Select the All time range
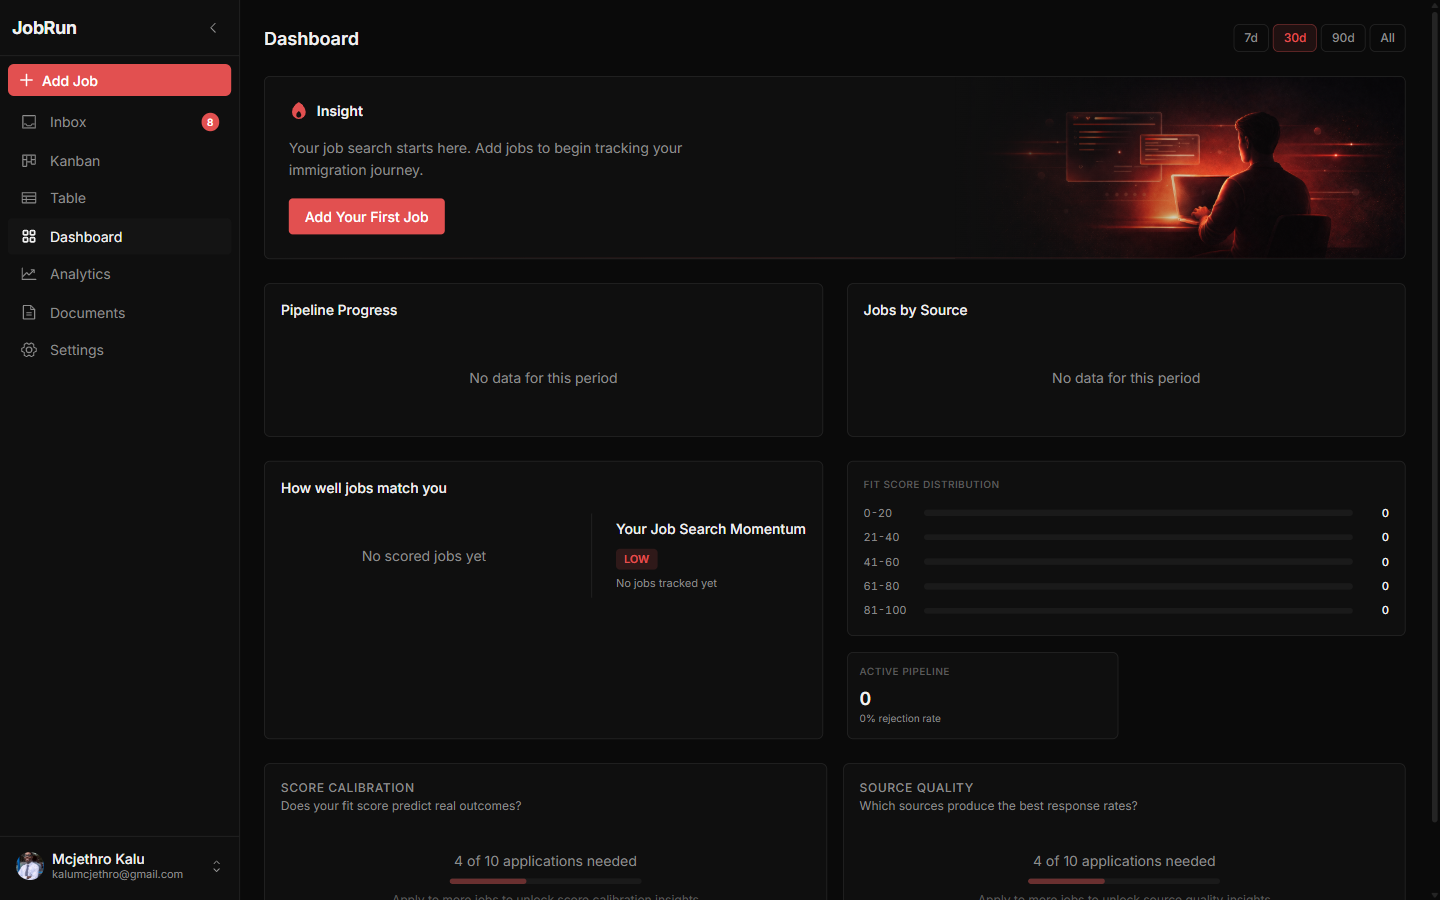This screenshot has width=1440, height=900. click(x=1387, y=38)
